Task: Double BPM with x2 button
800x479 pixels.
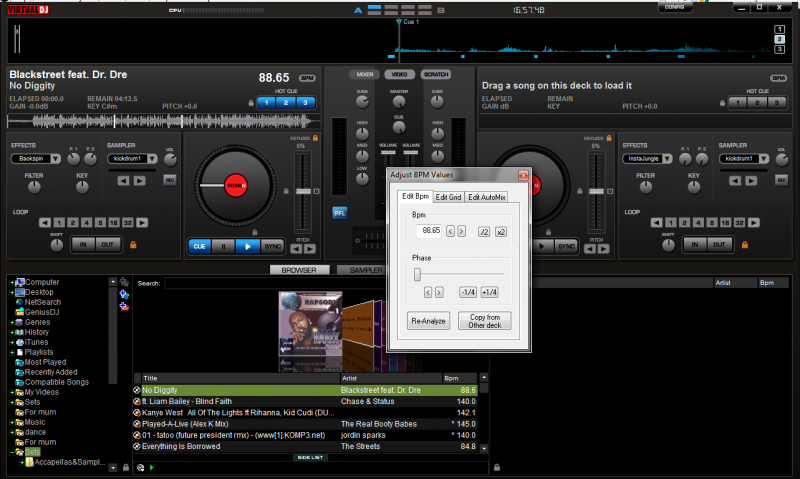Action: (x=501, y=232)
